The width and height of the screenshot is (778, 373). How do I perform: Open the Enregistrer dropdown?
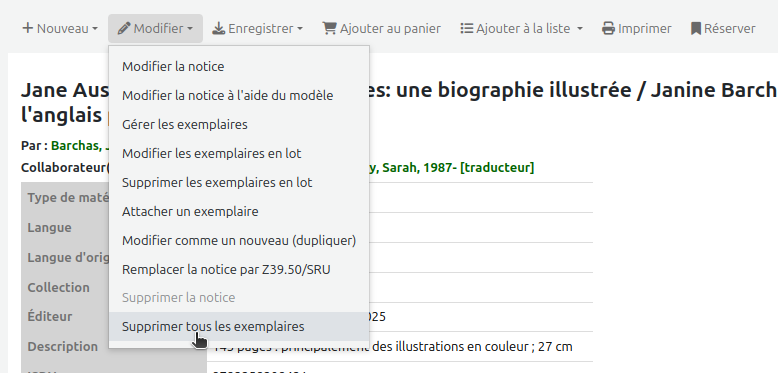tap(257, 28)
